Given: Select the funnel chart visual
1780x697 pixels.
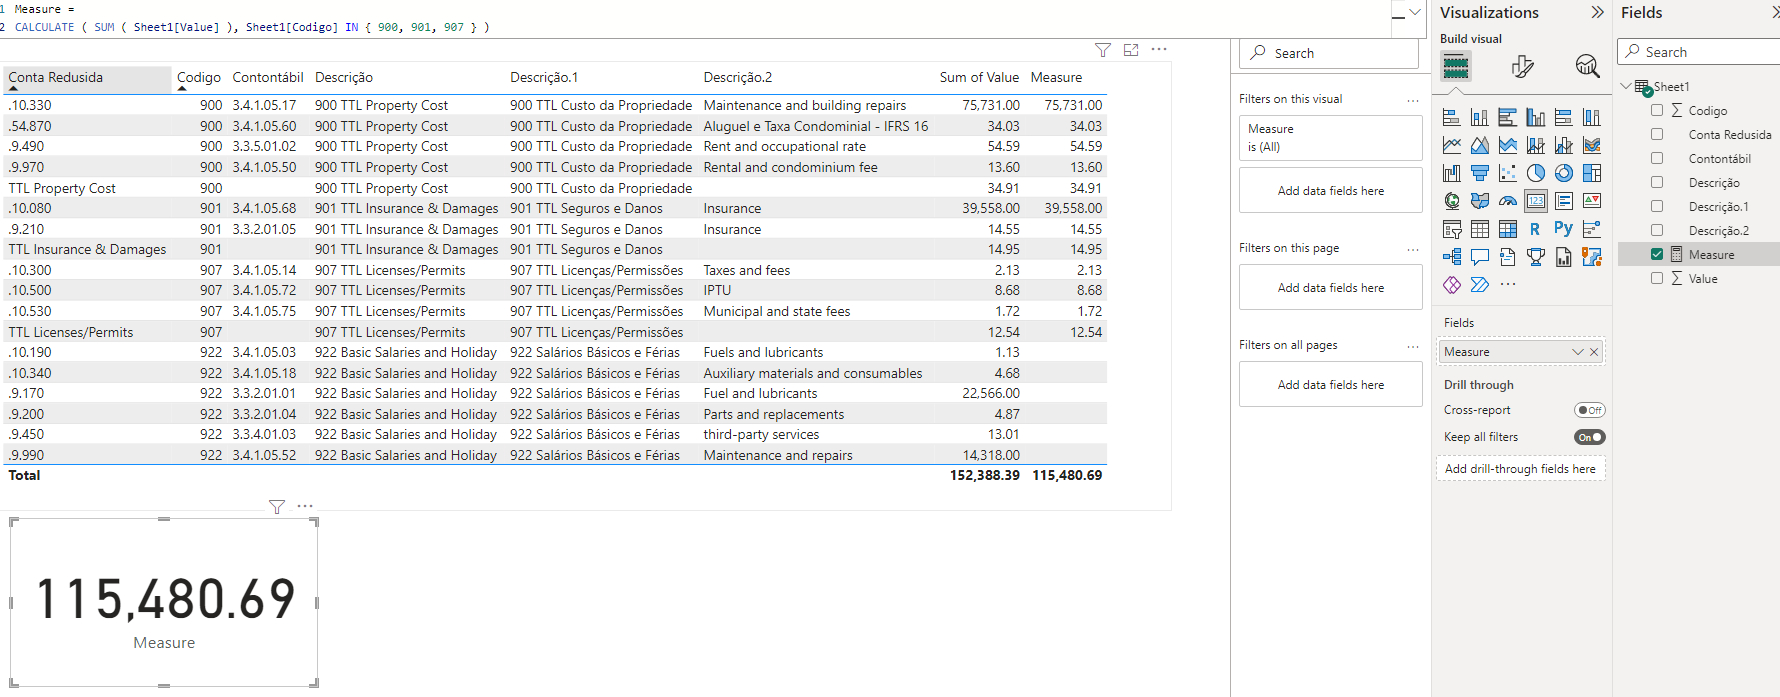Looking at the screenshot, I should (1480, 173).
